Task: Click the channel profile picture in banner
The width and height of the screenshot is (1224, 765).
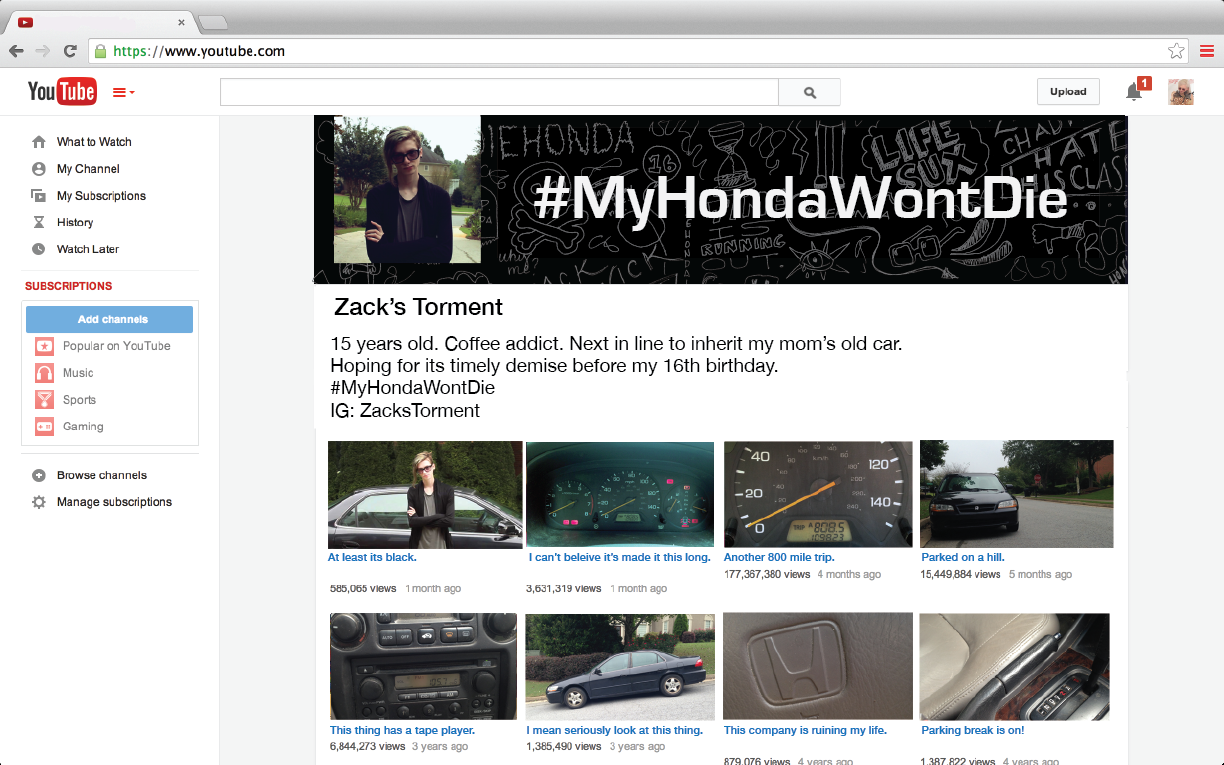Action: (x=407, y=189)
